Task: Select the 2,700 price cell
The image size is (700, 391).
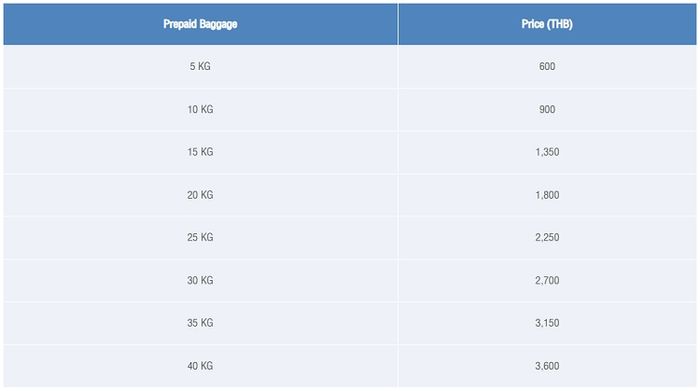Action: (x=547, y=280)
